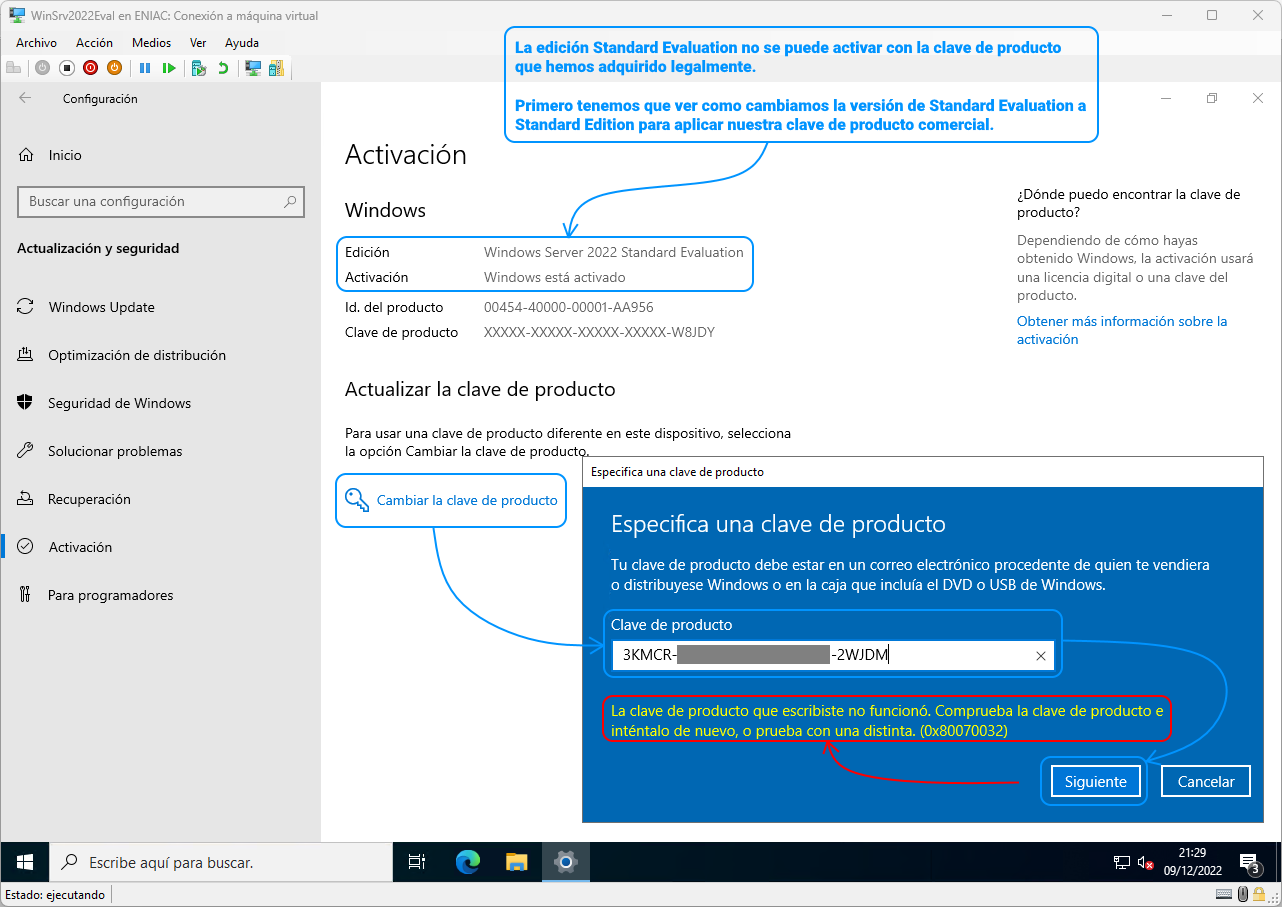
Task: Click the mouse status bar icon
Action: click(x=1244, y=895)
